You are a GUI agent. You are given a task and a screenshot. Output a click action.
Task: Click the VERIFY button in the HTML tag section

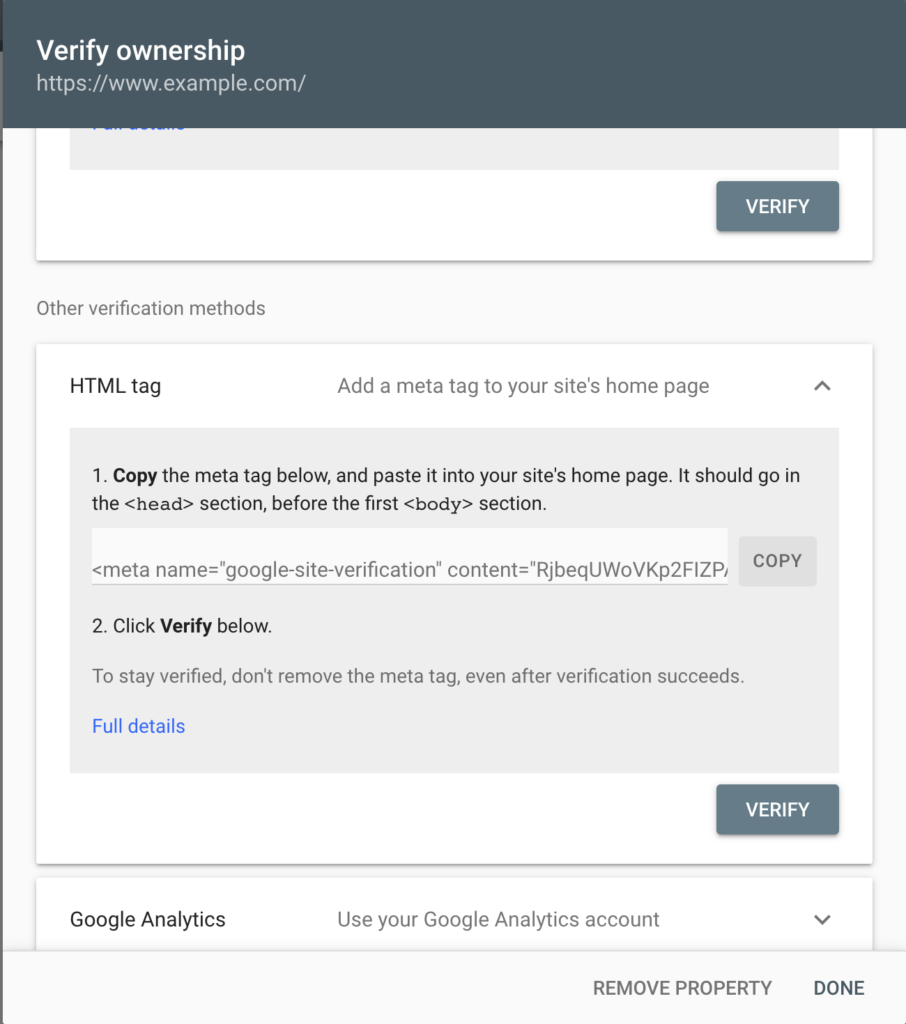tap(777, 809)
